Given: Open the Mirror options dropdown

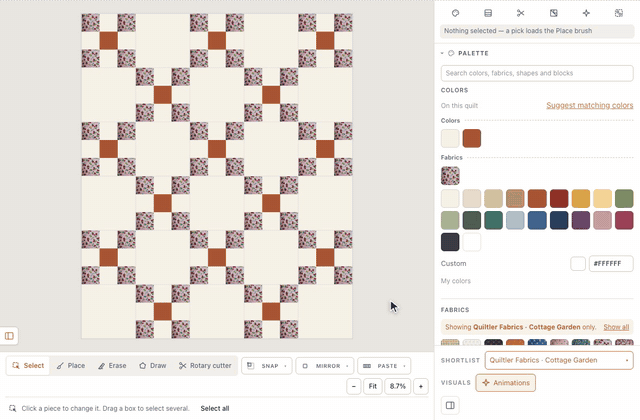Looking at the screenshot, I should point(325,366).
